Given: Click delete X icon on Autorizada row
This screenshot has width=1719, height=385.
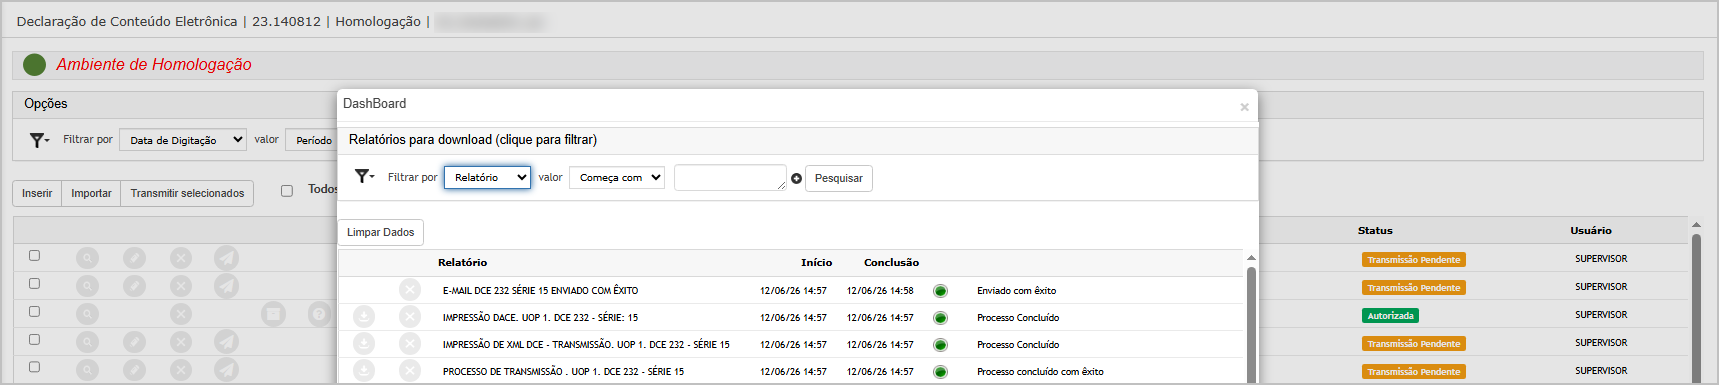Looking at the screenshot, I should pyautogui.click(x=180, y=314).
